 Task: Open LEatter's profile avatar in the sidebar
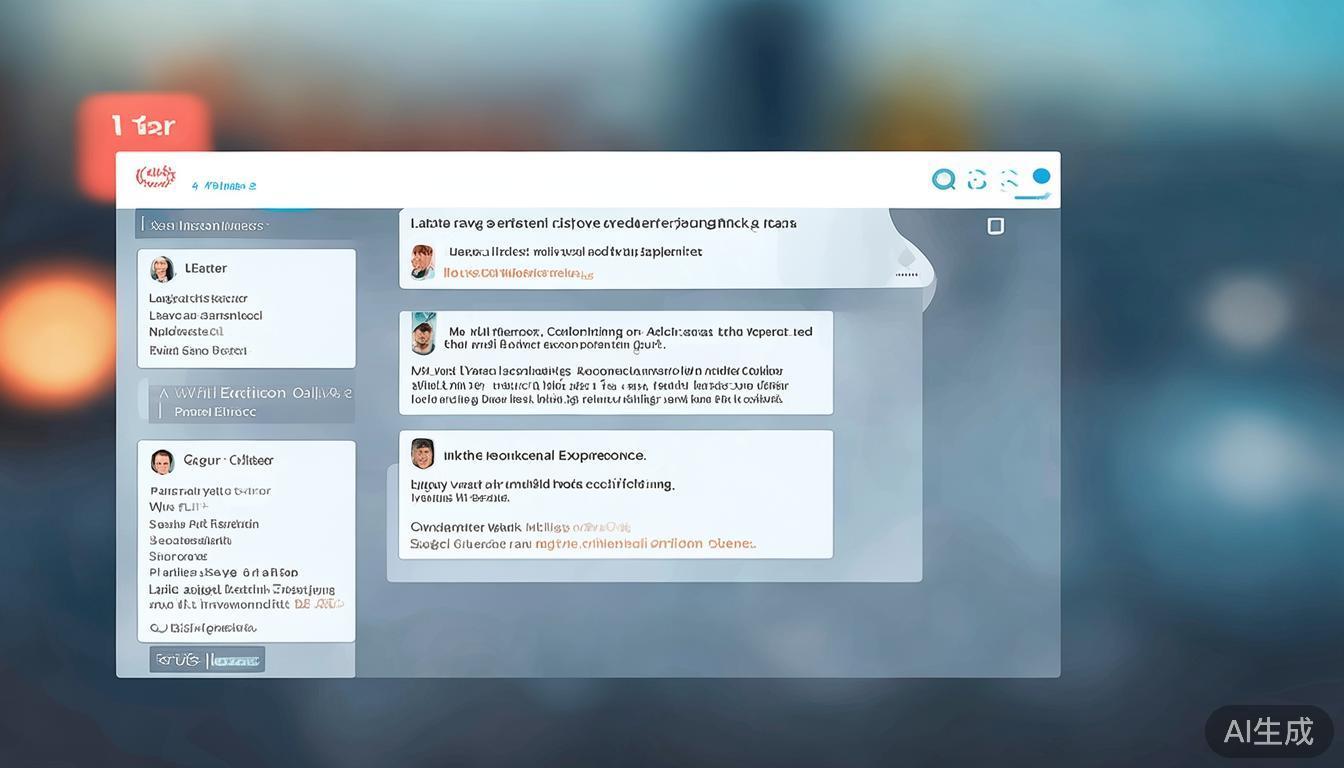[163, 268]
